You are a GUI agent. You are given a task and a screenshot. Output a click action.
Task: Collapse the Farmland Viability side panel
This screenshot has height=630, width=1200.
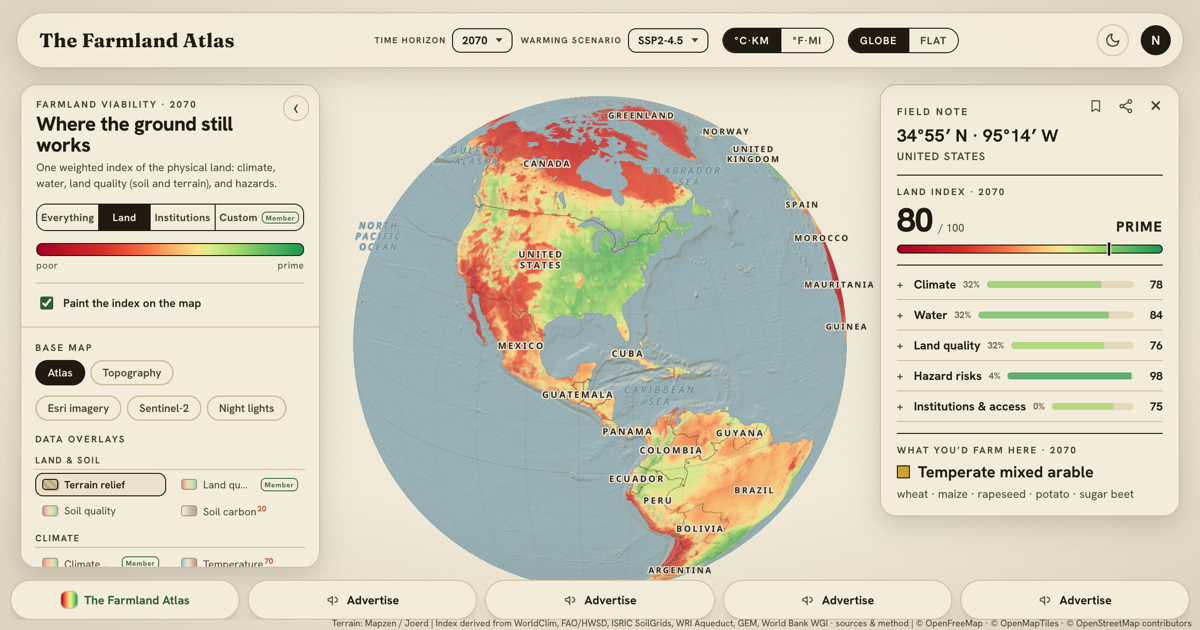(x=296, y=108)
